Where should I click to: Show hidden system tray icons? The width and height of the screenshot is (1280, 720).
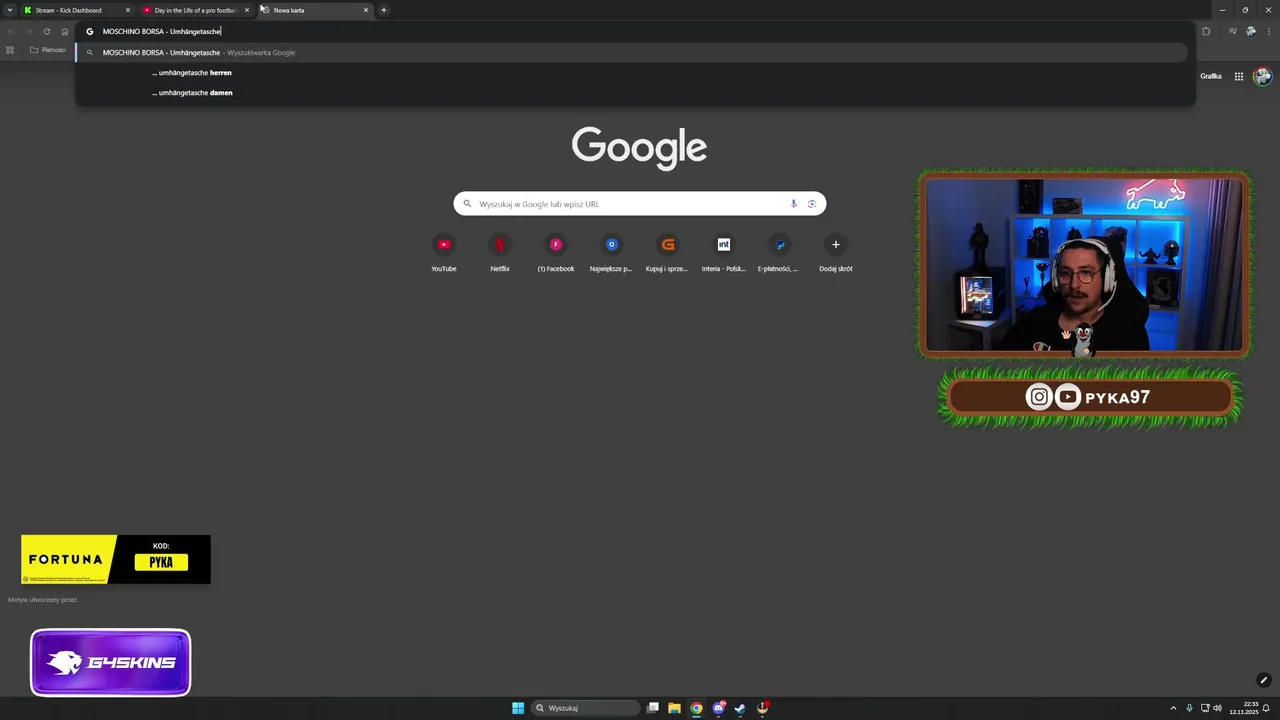pyautogui.click(x=1173, y=708)
